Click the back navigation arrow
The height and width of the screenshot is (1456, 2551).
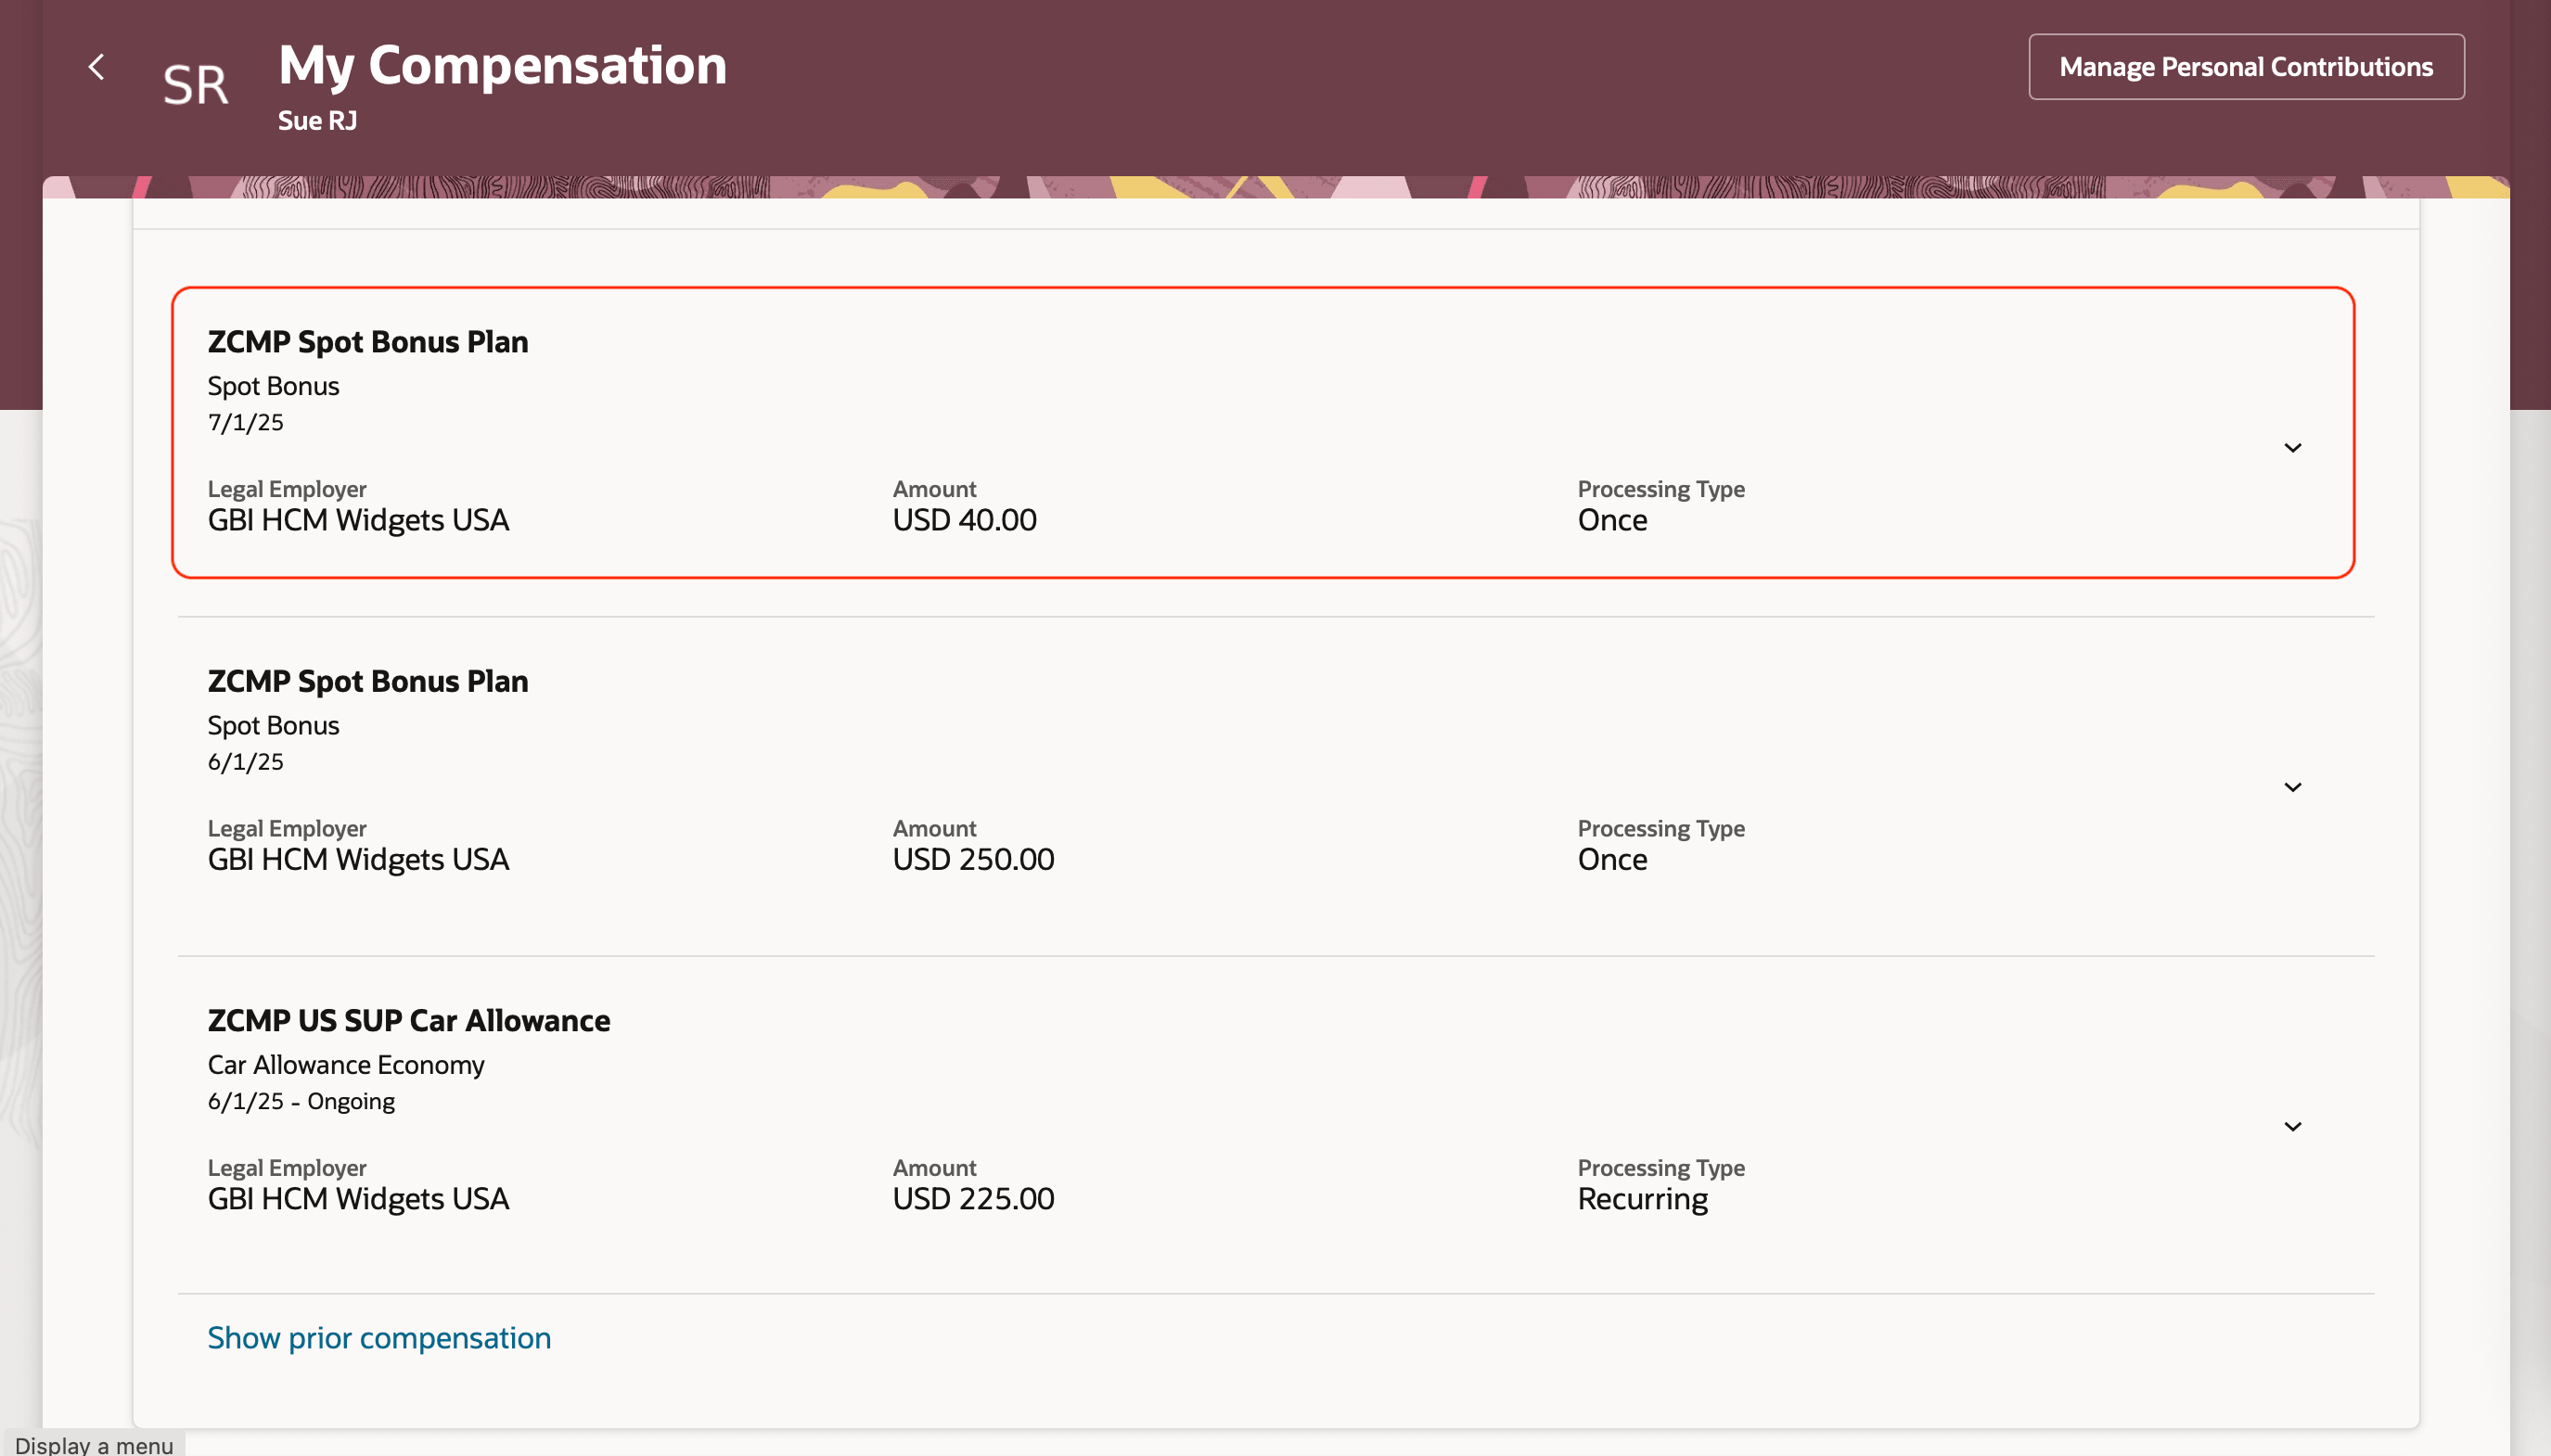pos(97,67)
